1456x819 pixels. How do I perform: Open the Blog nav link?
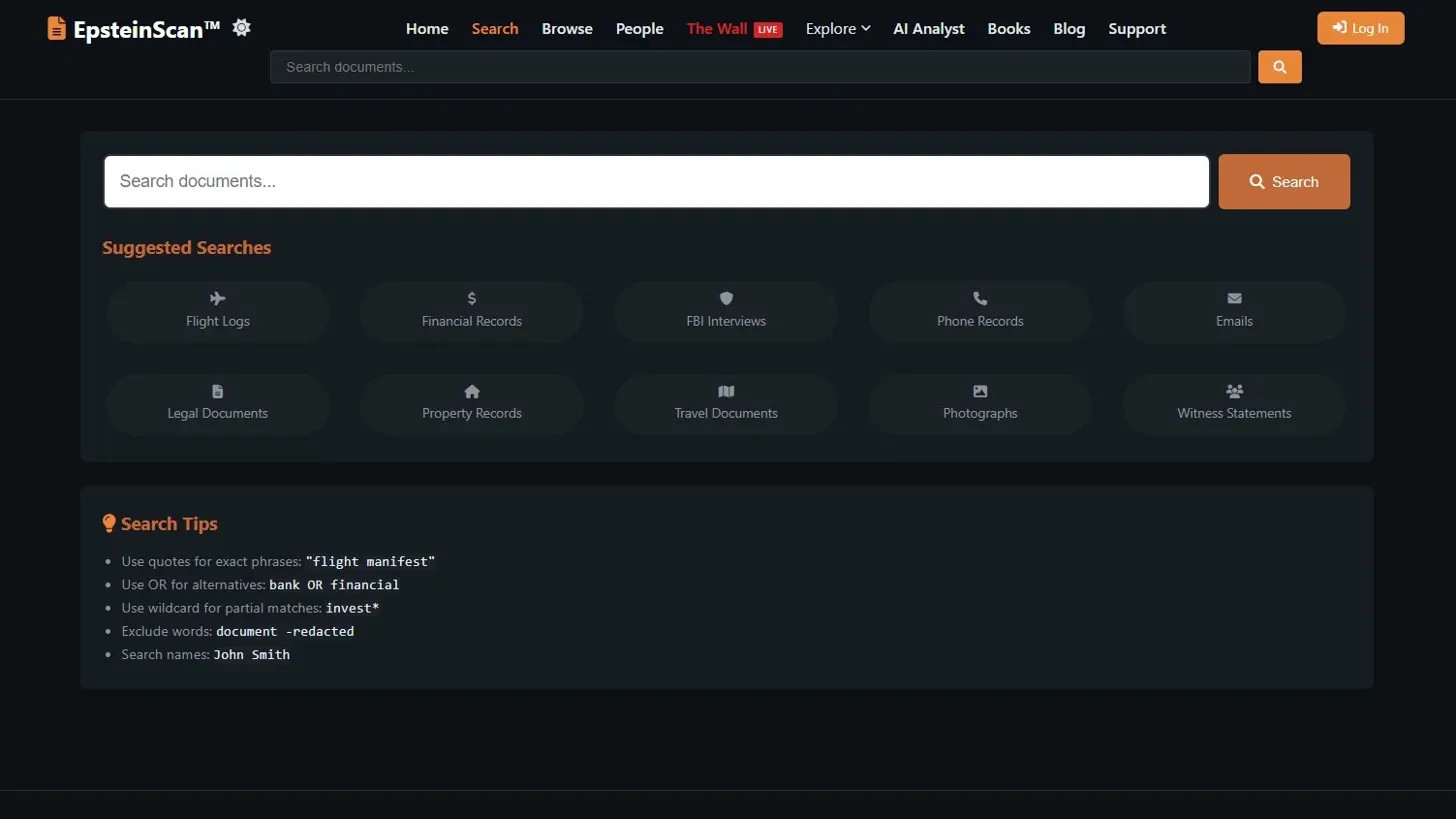point(1069,29)
